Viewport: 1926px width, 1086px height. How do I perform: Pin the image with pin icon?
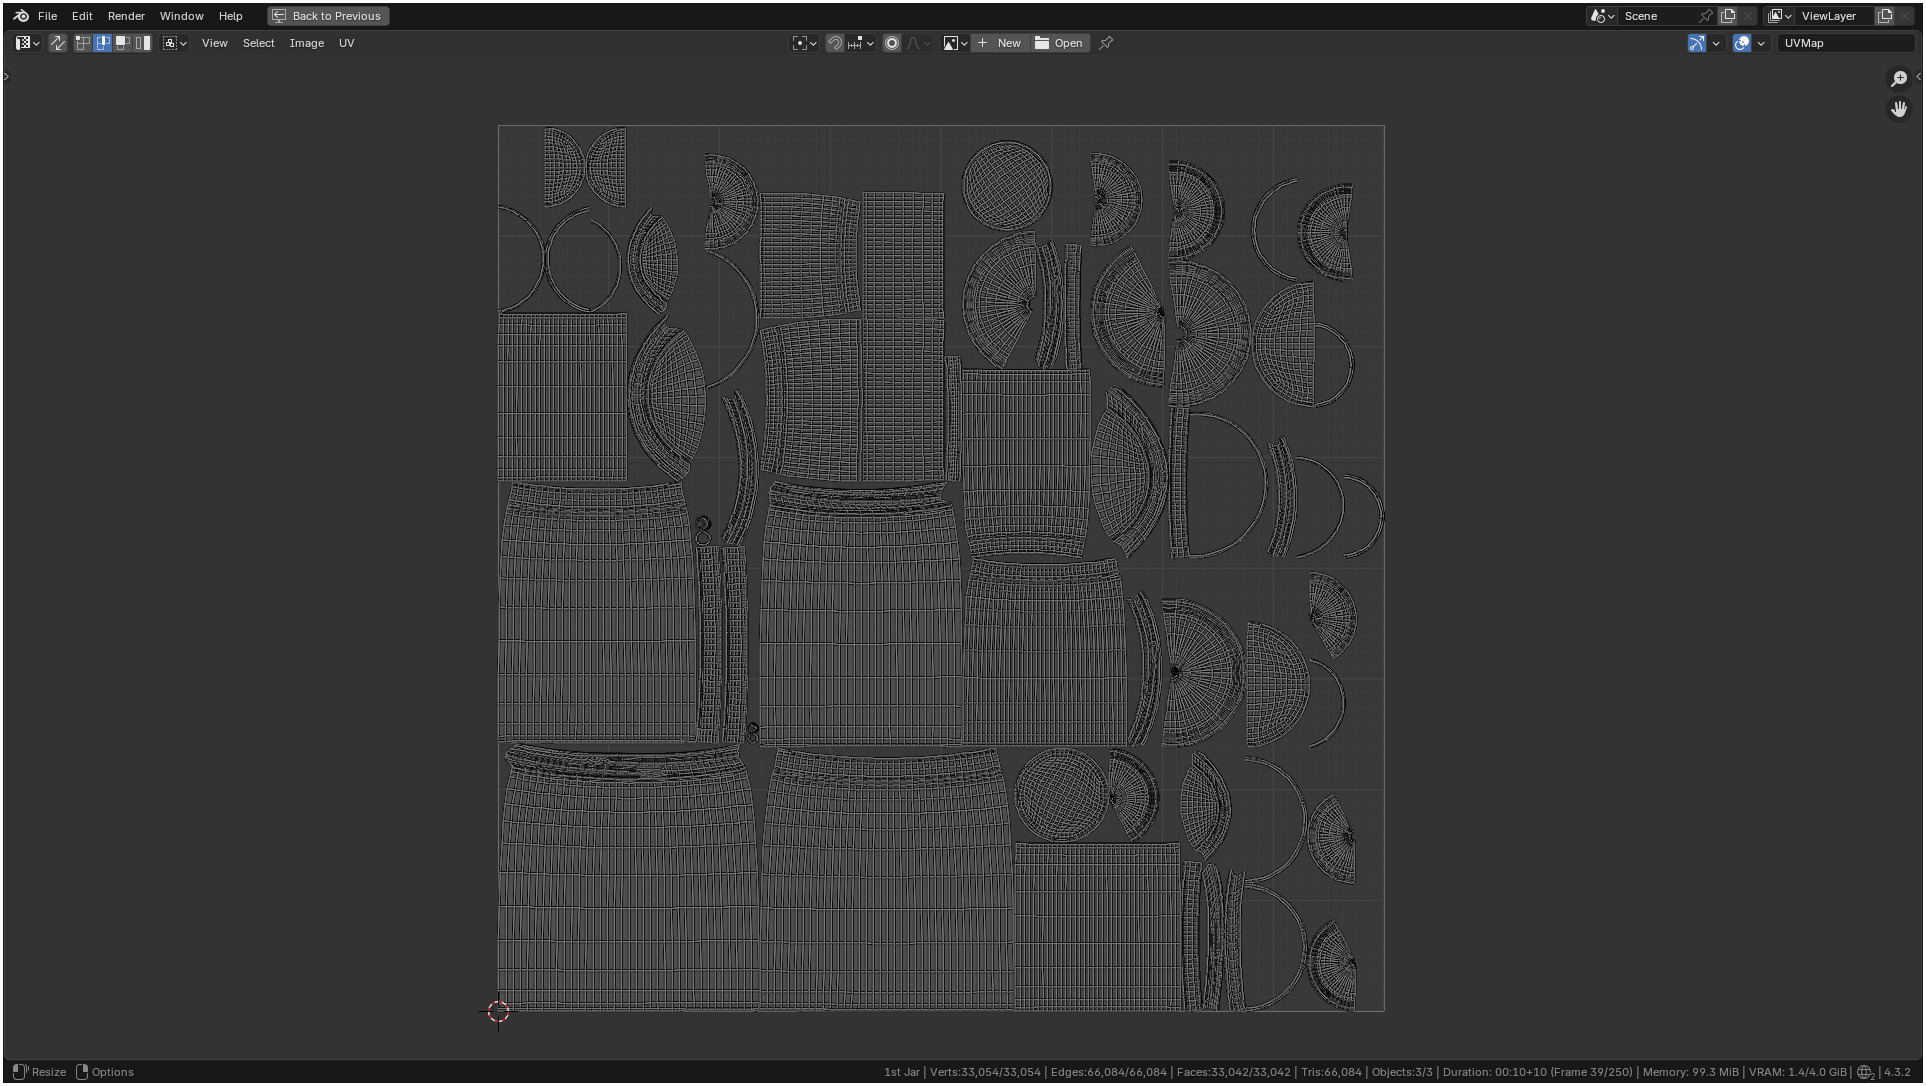coord(1106,43)
